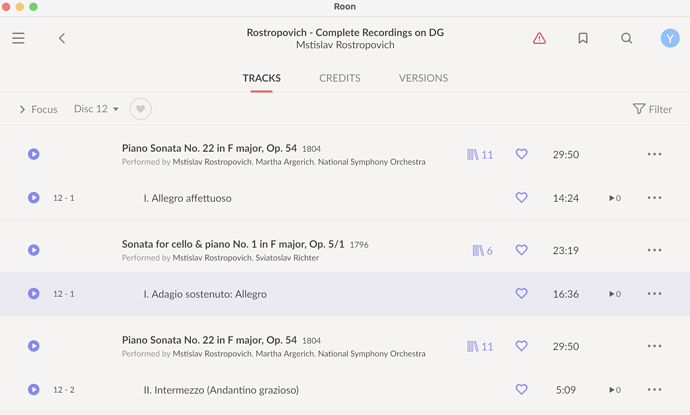This screenshot has height=415, width=690.
Task: Switch to the Versions tab
Action: (423, 78)
